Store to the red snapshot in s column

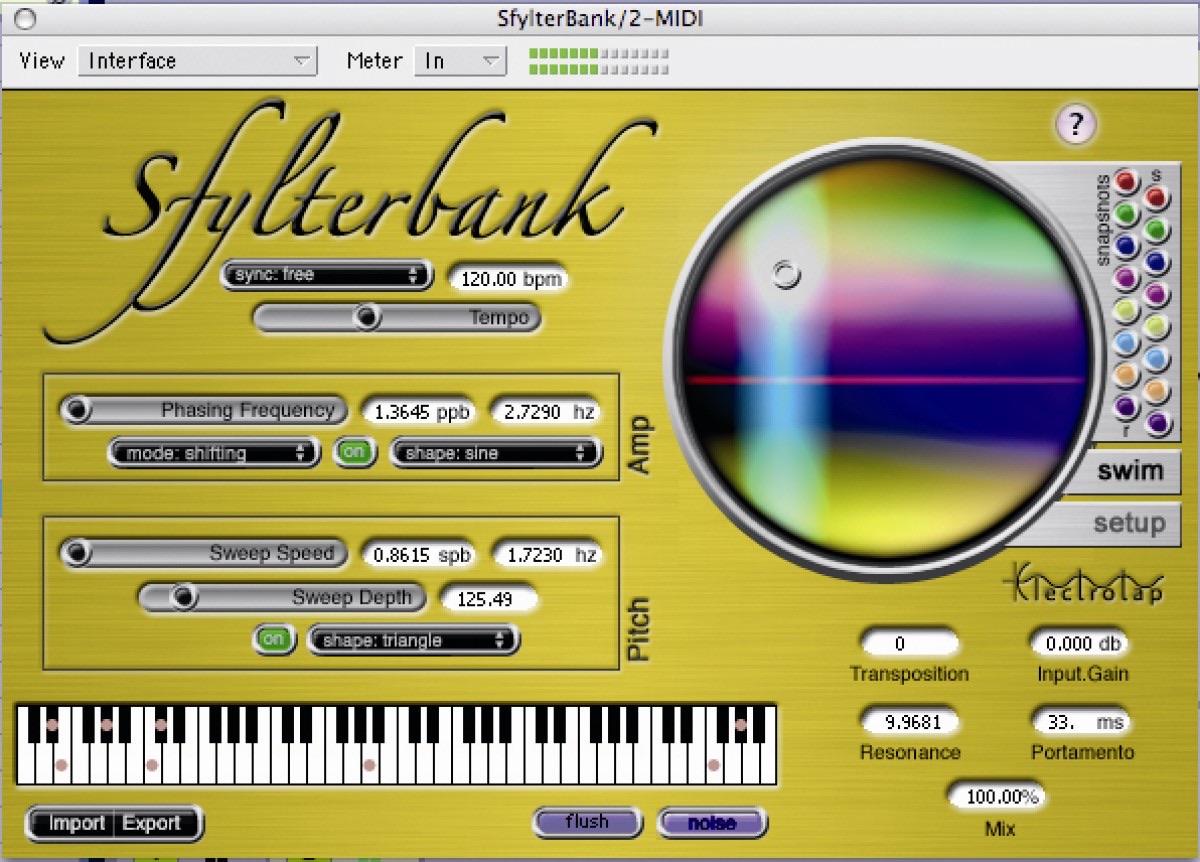(x=1158, y=198)
